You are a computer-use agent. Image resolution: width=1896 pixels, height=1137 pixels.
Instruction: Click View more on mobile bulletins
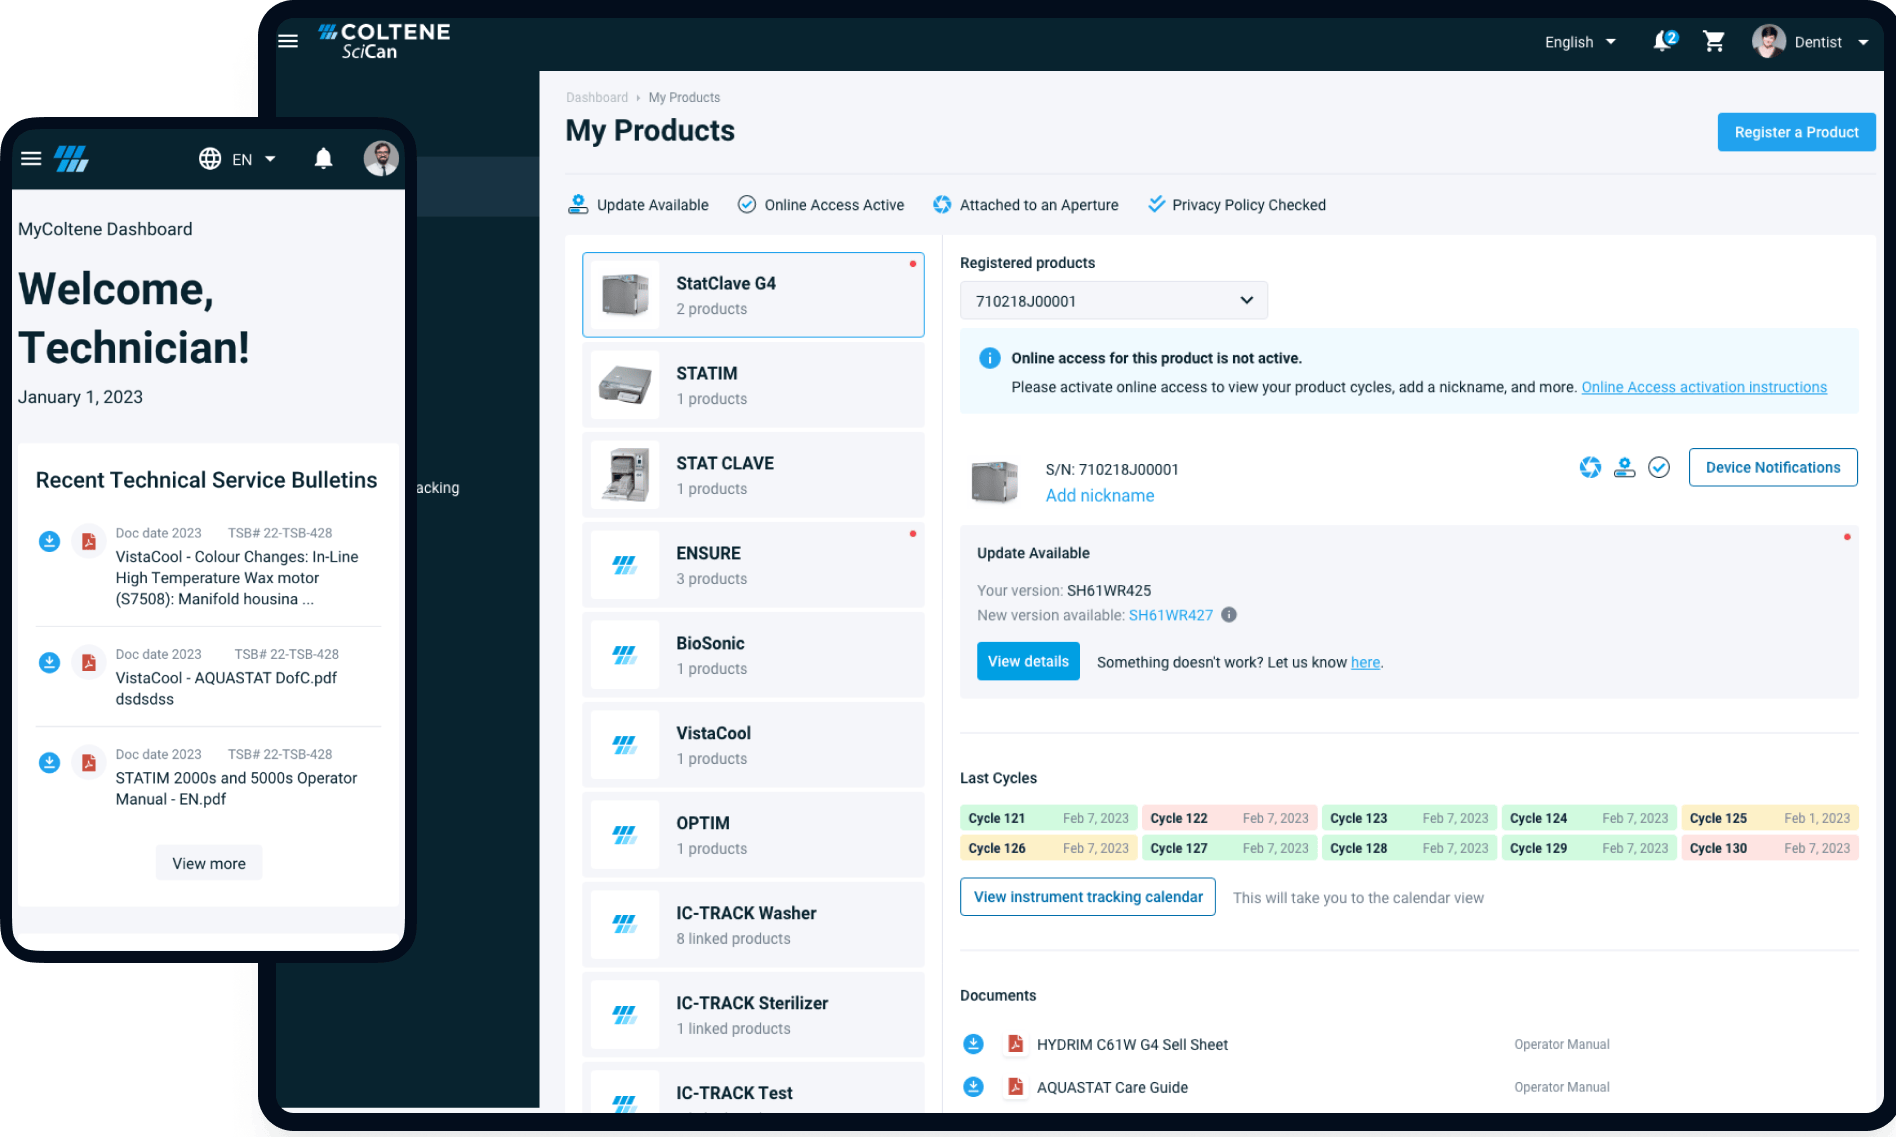[x=209, y=863]
